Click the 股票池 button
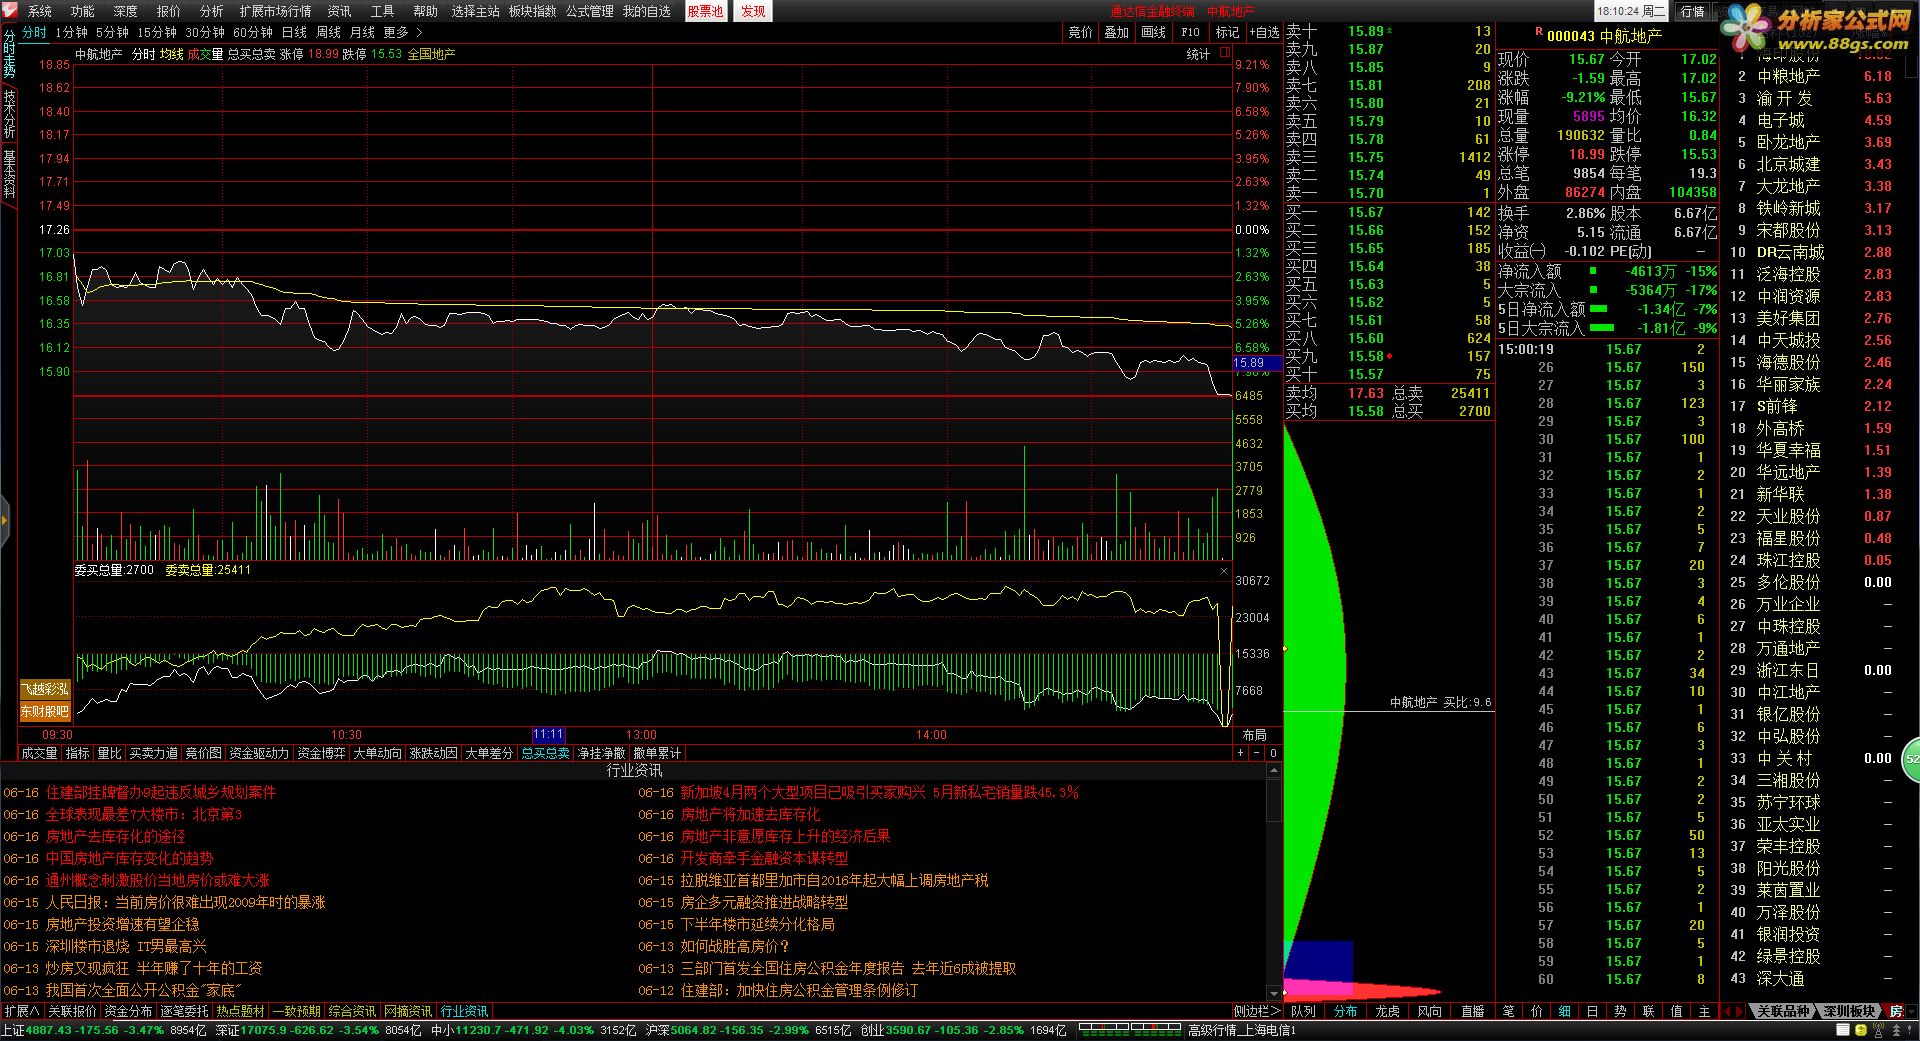1920x1041 pixels. (x=706, y=11)
